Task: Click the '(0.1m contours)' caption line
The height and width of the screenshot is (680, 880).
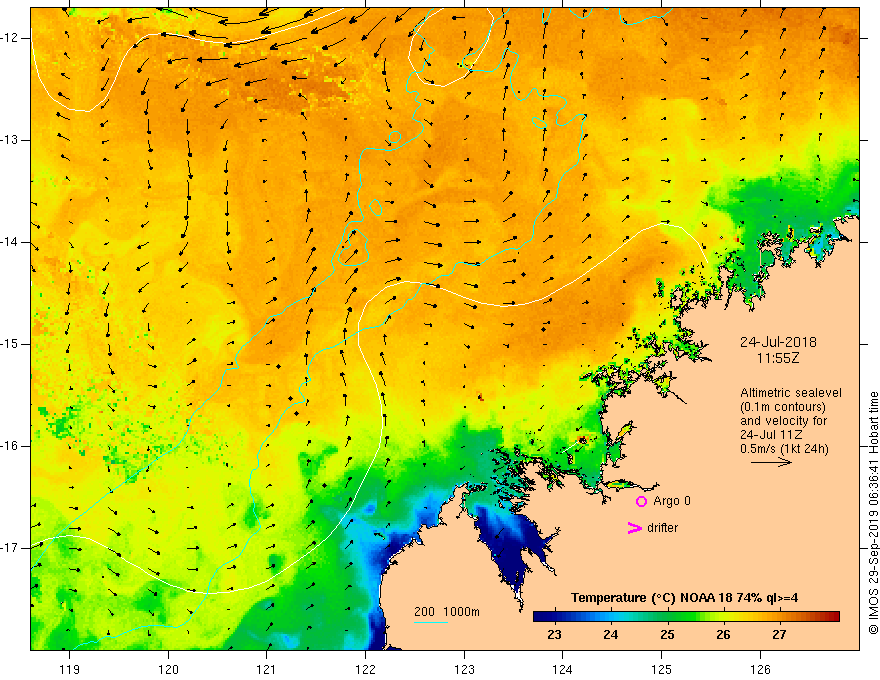Action: click(783, 407)
